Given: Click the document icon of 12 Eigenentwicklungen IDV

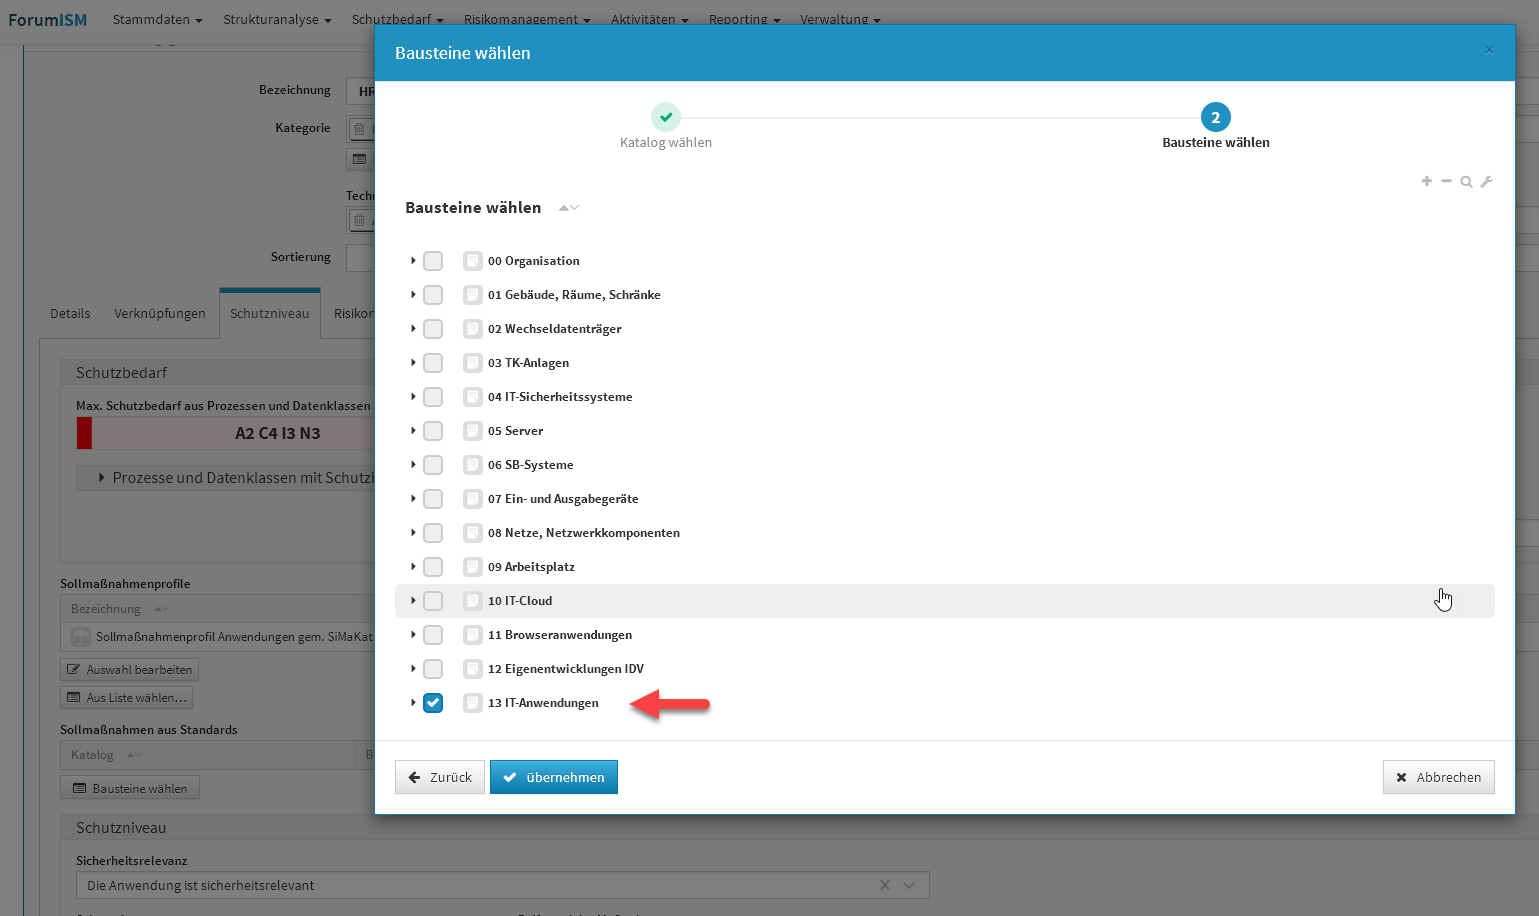Looking at the screenshot, I should [x=473, y=669].
